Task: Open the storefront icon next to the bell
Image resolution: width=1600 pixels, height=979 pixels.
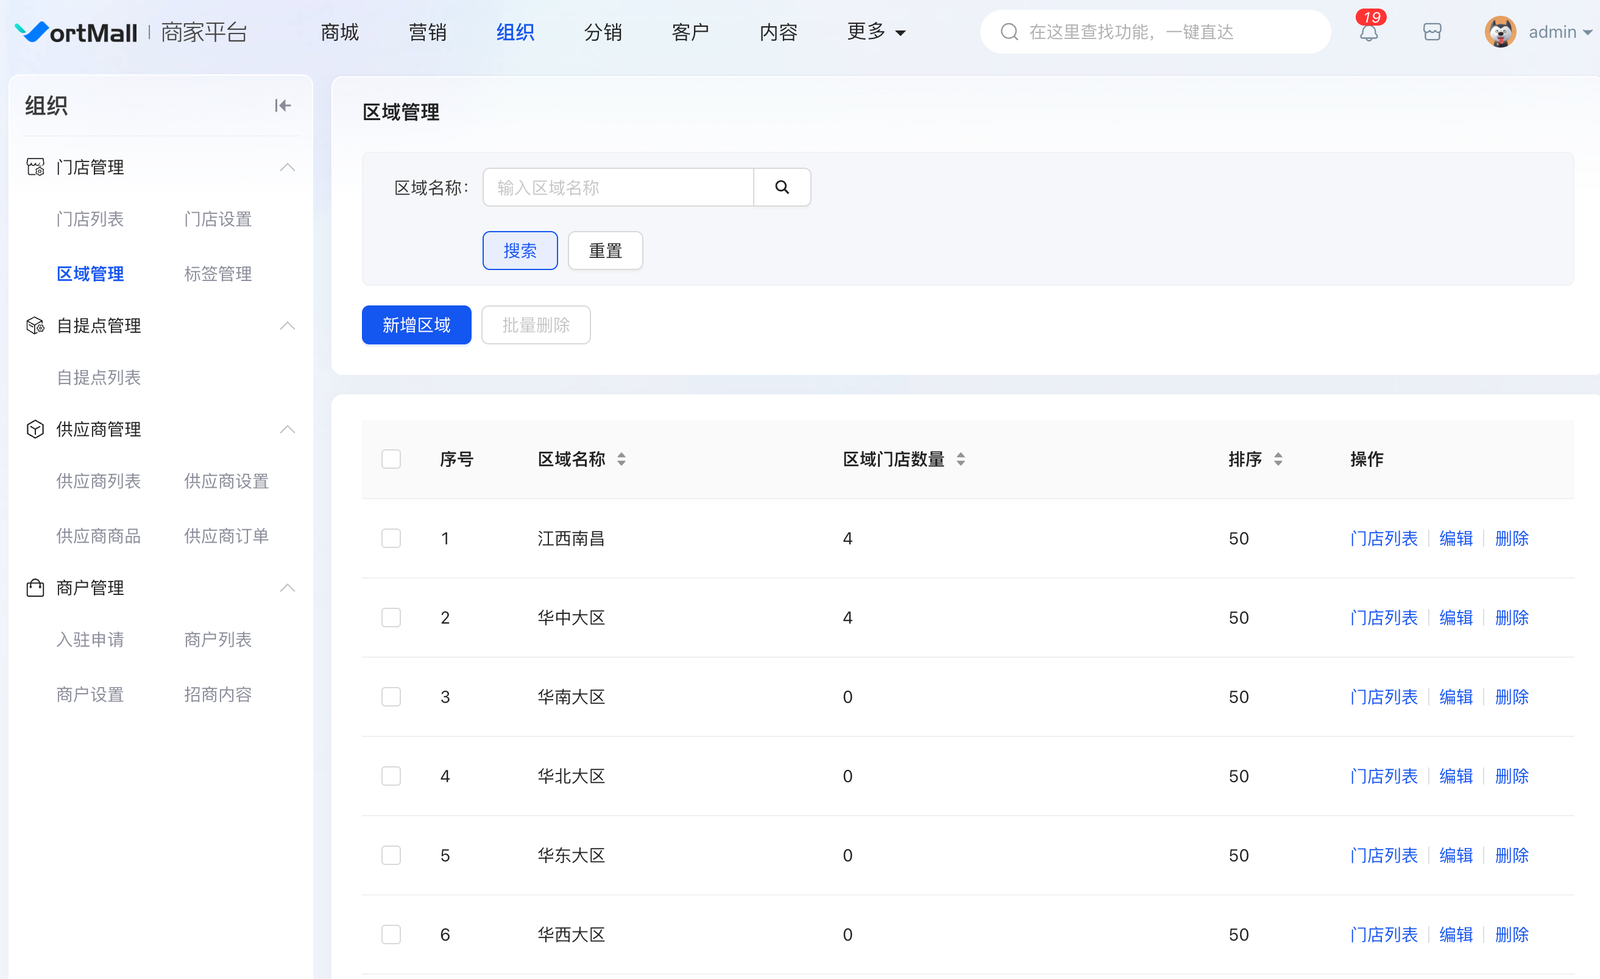Action: (x=1432, y=33)
